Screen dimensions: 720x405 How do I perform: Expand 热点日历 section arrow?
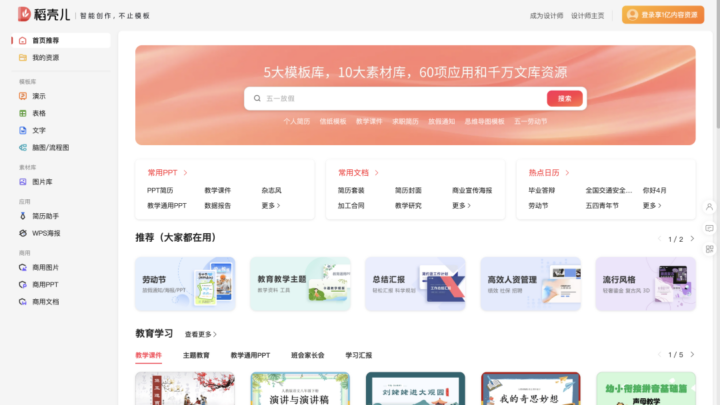(567, 173)
